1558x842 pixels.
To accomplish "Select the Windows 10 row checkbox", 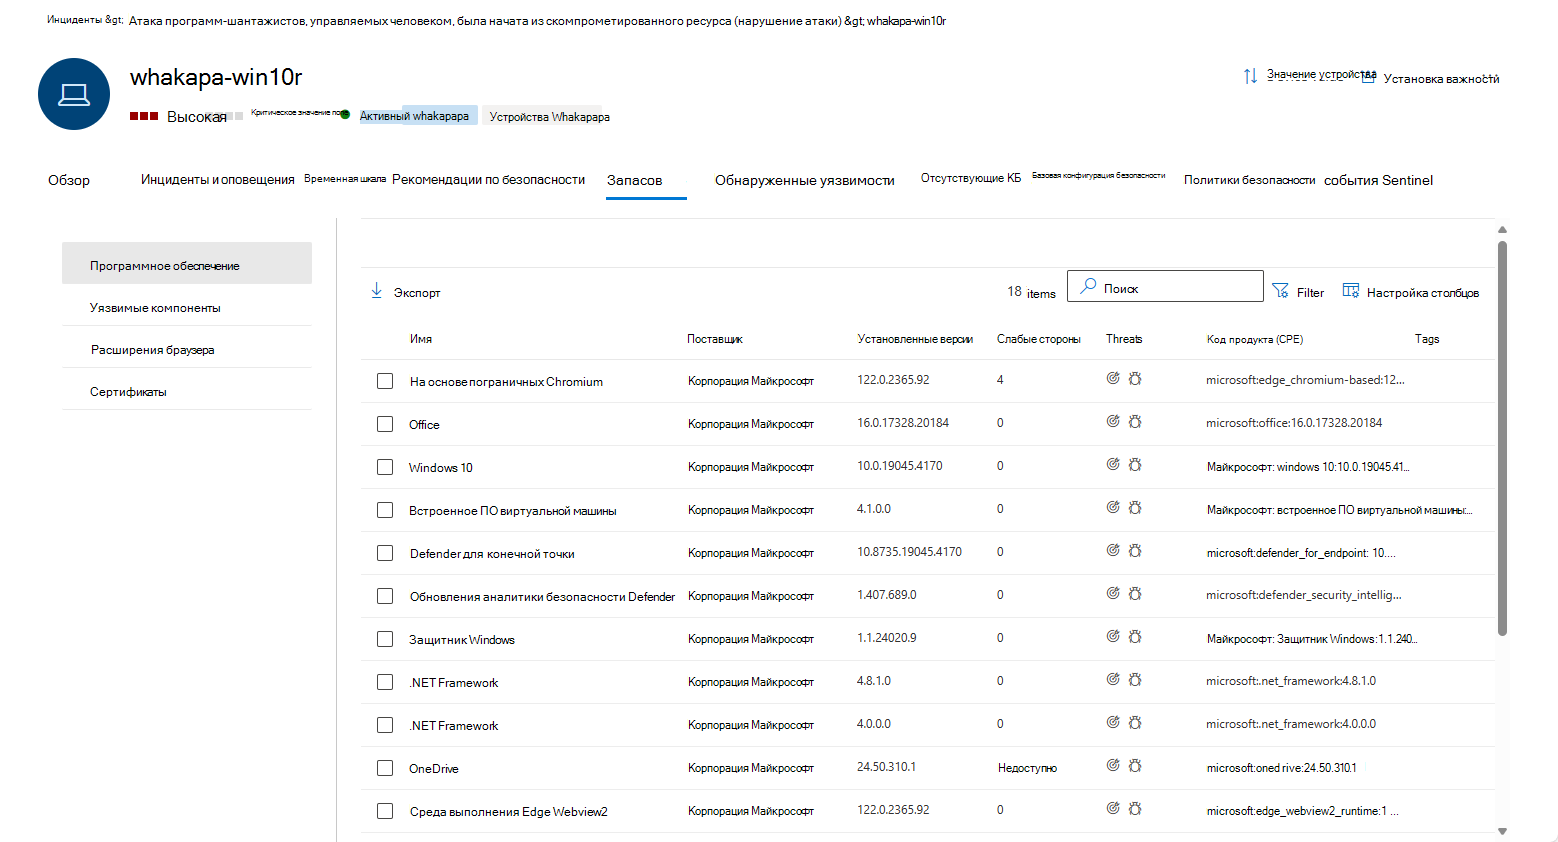I will point(385,467).
